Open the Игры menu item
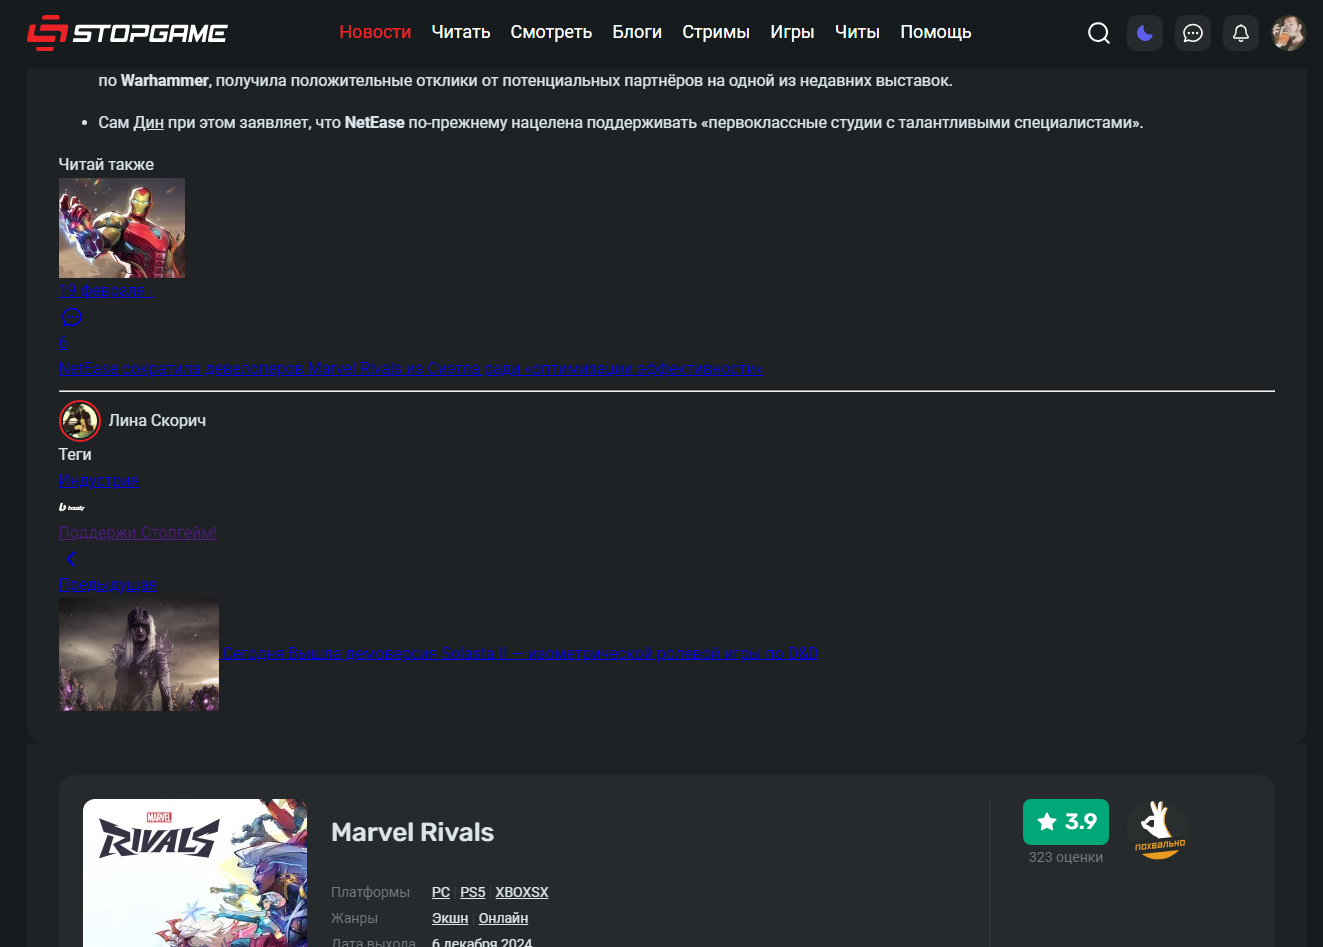This screenshot has height=947, width=1323. (x=792, y=32)
